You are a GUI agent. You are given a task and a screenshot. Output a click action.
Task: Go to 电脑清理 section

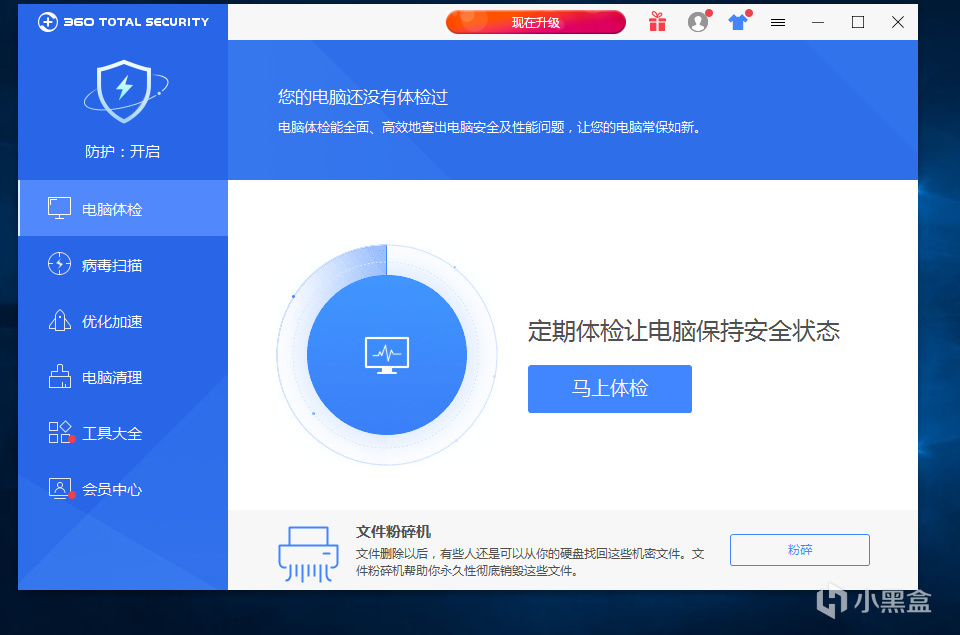click(123, 377)
